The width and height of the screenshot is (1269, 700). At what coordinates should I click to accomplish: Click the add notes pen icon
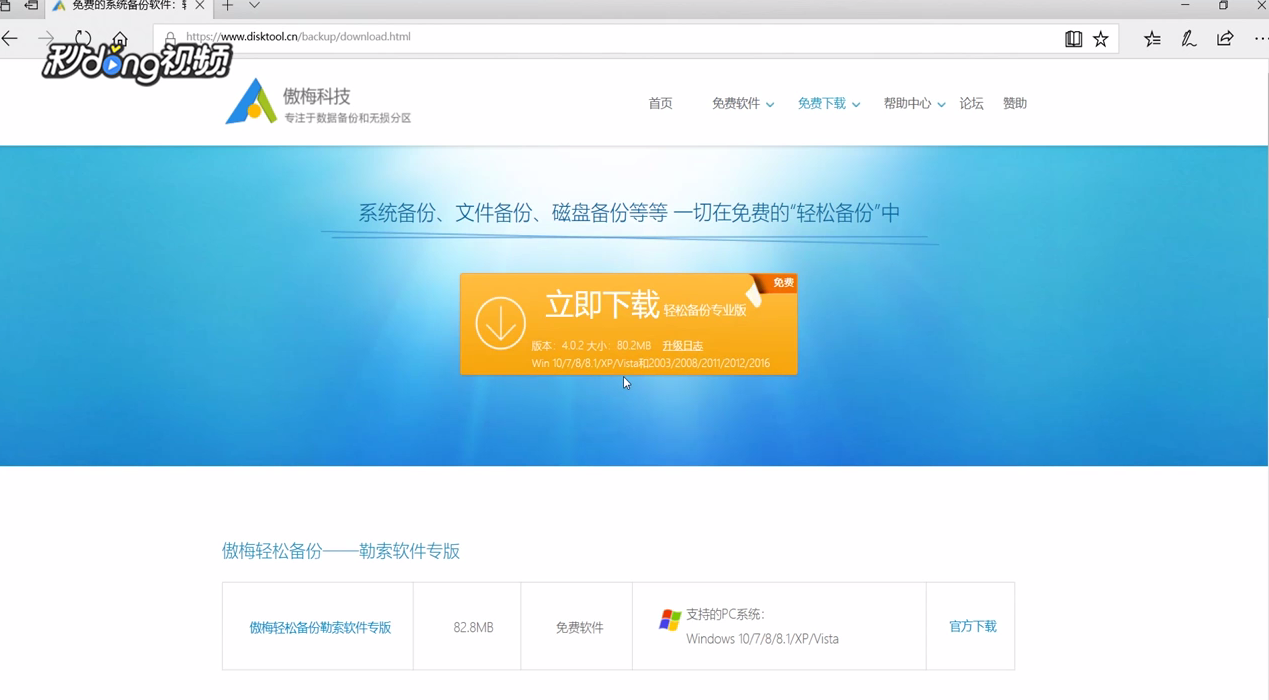point(1188,39)
